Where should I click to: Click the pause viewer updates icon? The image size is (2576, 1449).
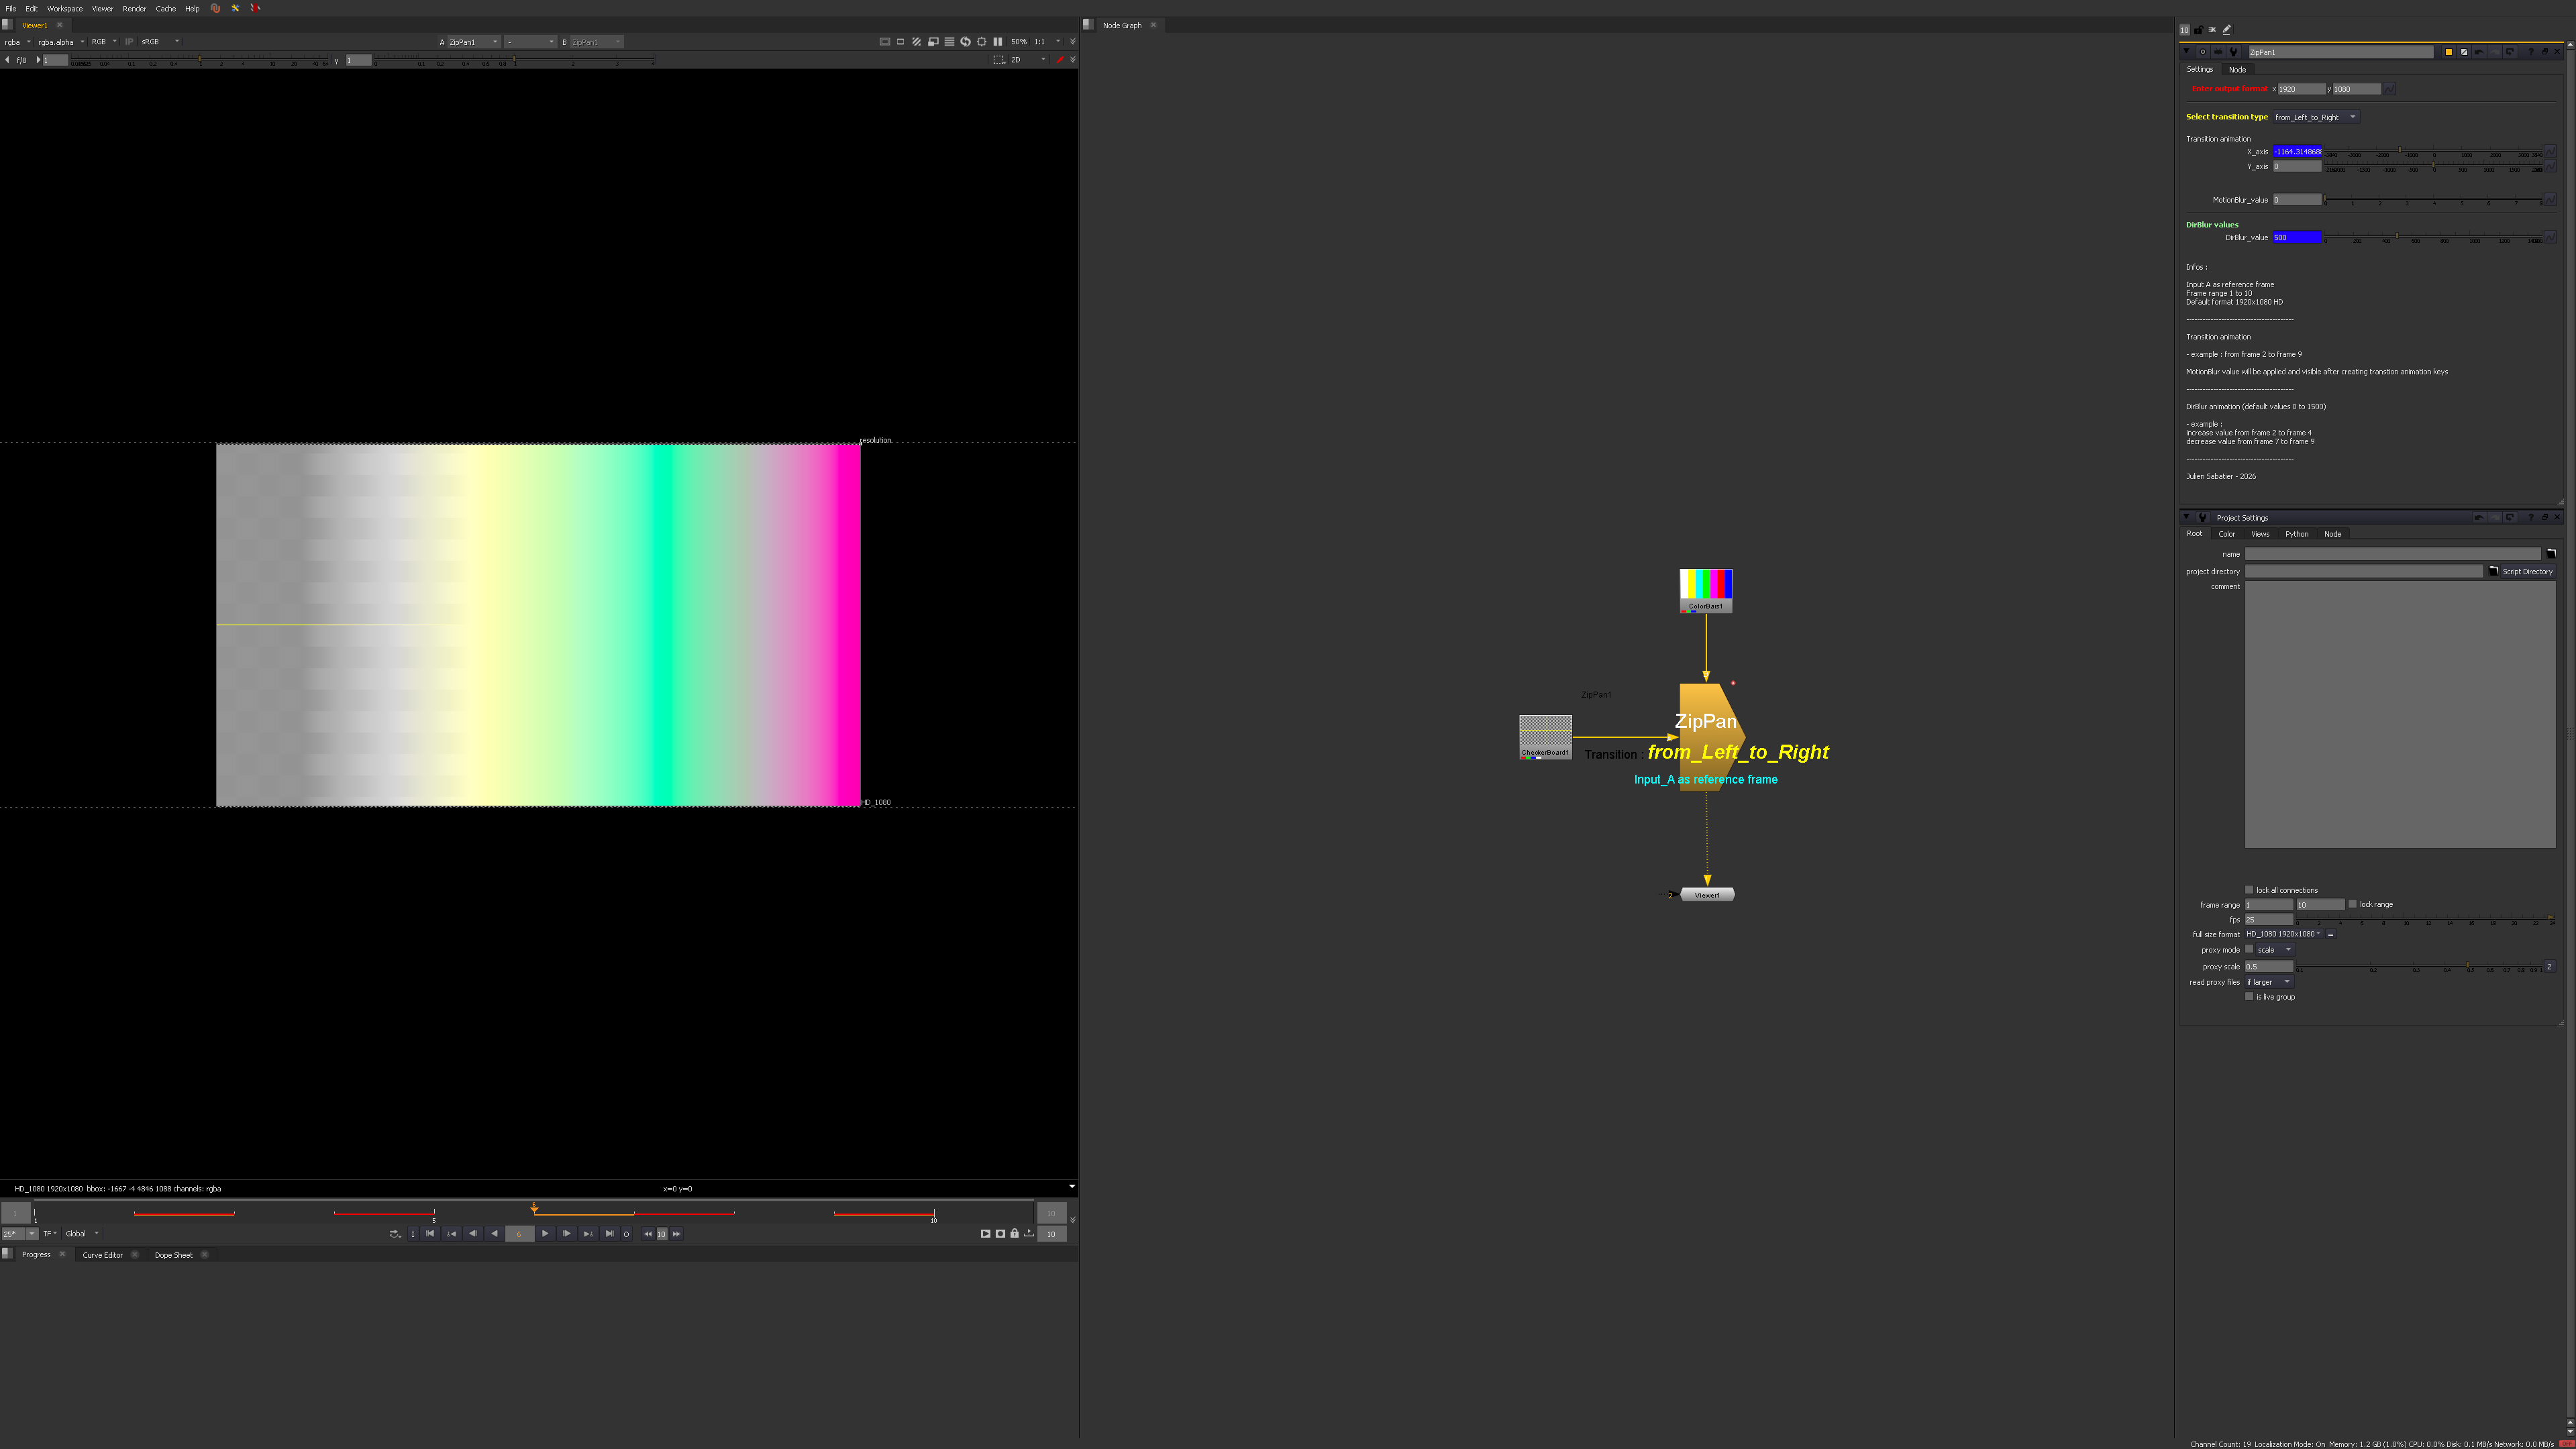coord(997,42)
